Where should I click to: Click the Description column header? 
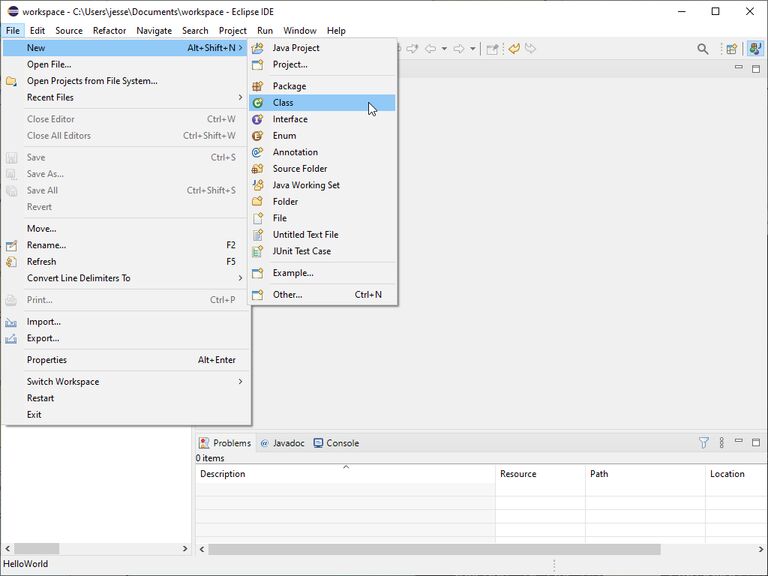(222, 474)
